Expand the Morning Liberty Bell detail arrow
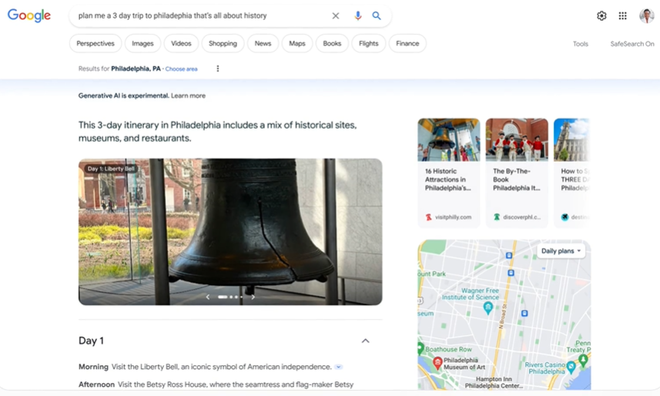Screen dimensions: 660x396 point(338,367)
